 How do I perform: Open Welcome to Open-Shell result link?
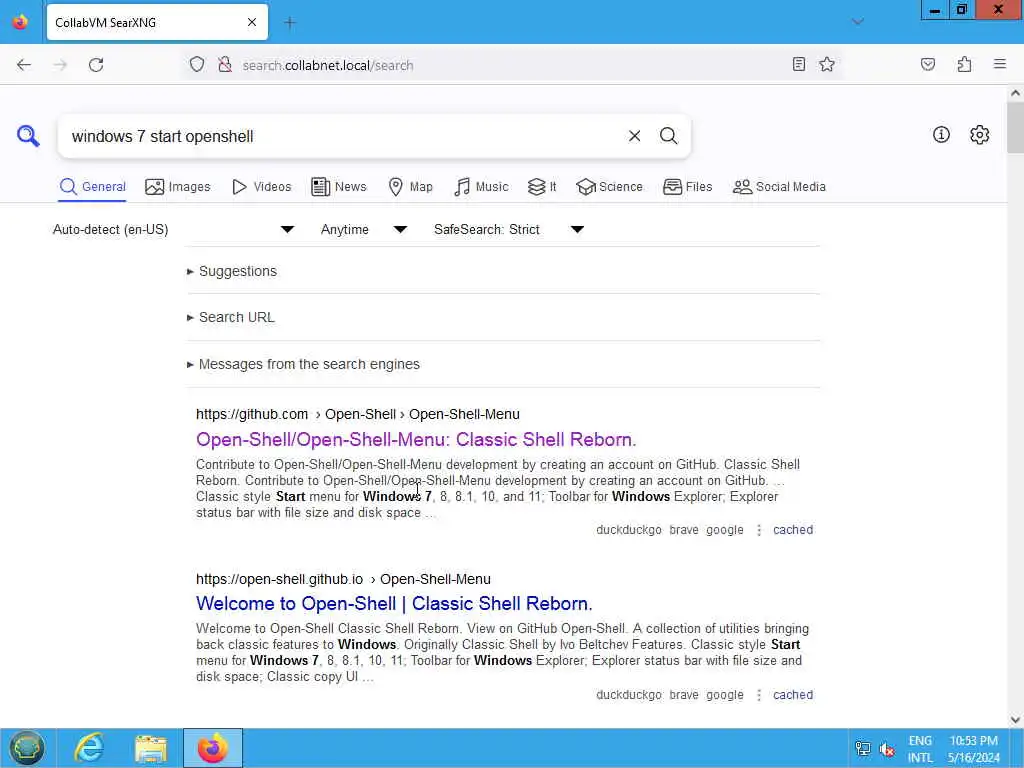click(394, 603)
